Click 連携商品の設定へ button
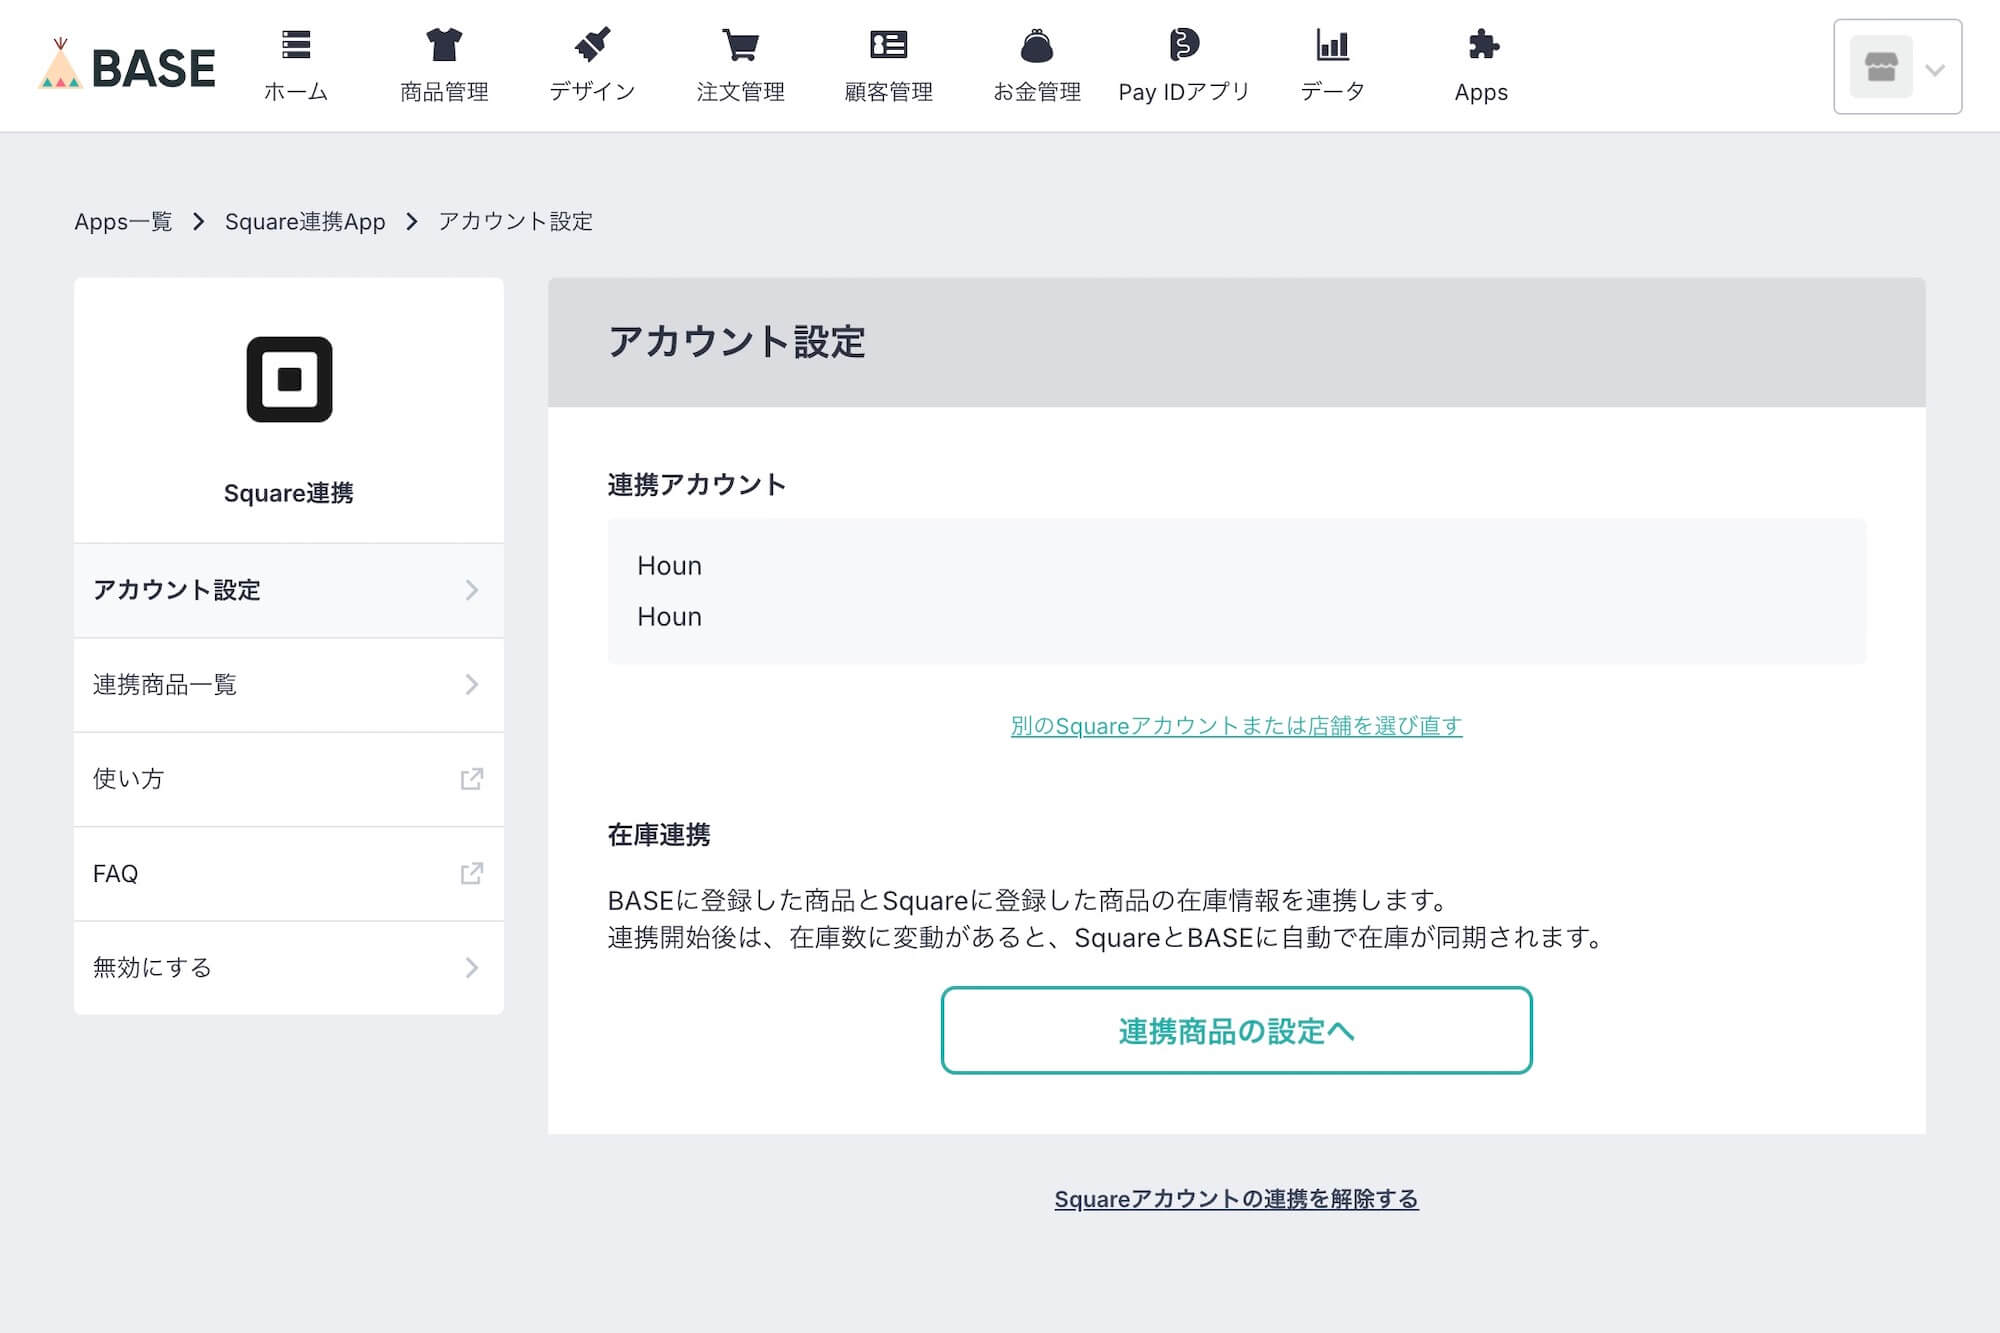Image resolution: width=2000 pixels, height=1333 pixels. (x=1236, y=1030)
